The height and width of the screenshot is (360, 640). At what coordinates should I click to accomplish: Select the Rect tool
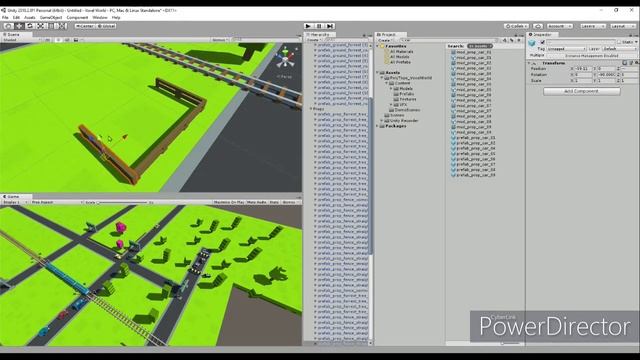51,26
